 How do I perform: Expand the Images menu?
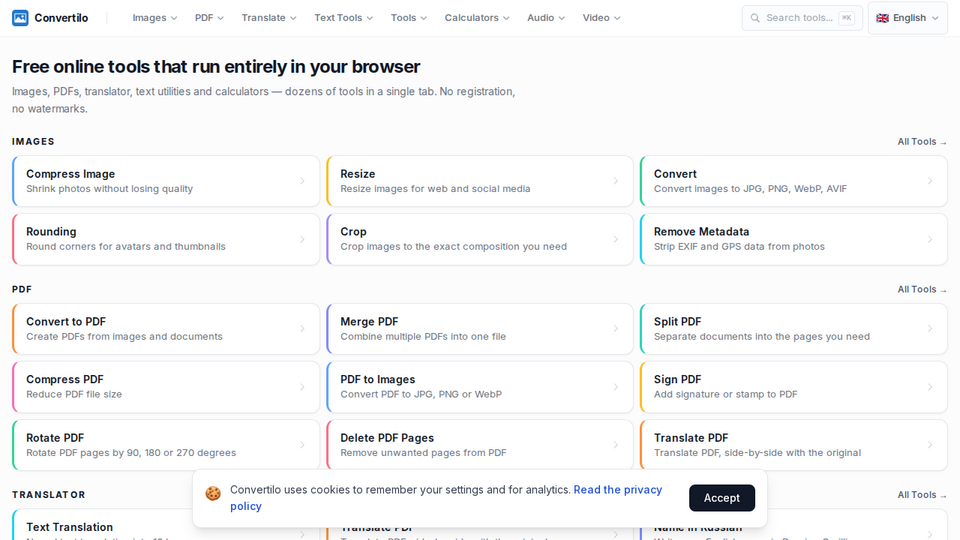click(155, 18)
